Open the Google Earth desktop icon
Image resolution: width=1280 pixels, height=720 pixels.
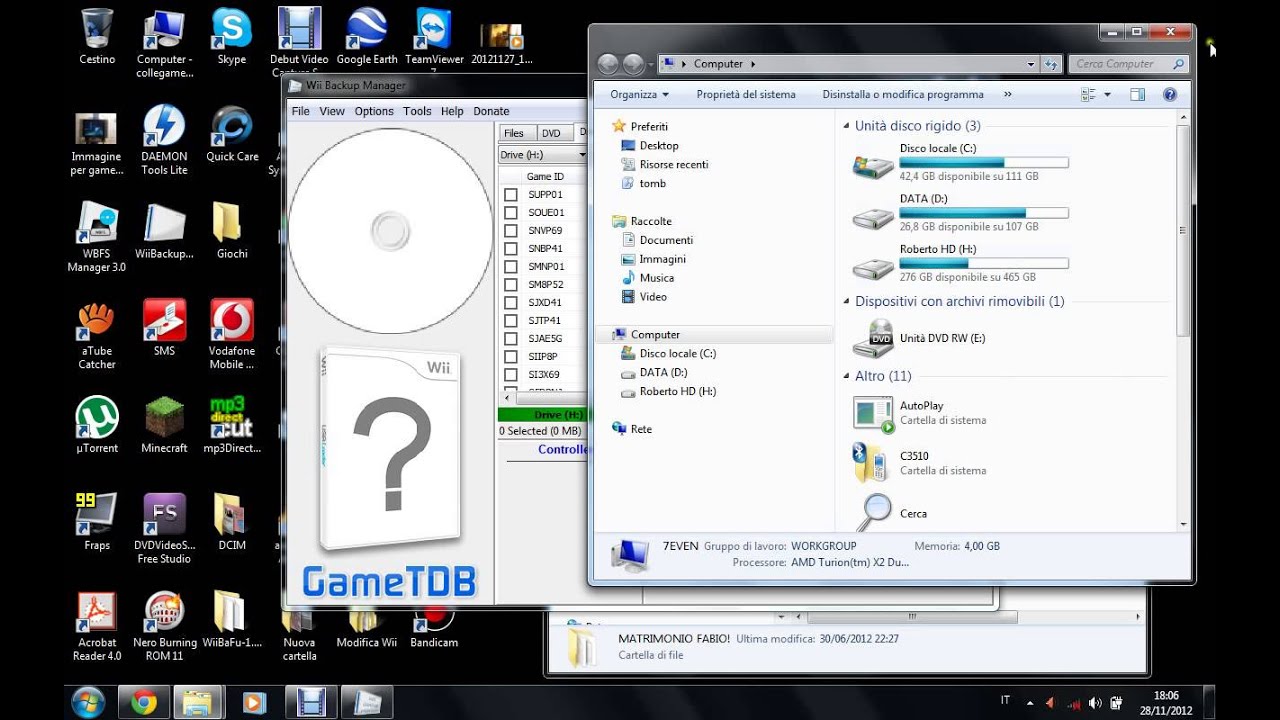[x=367, y=37]
